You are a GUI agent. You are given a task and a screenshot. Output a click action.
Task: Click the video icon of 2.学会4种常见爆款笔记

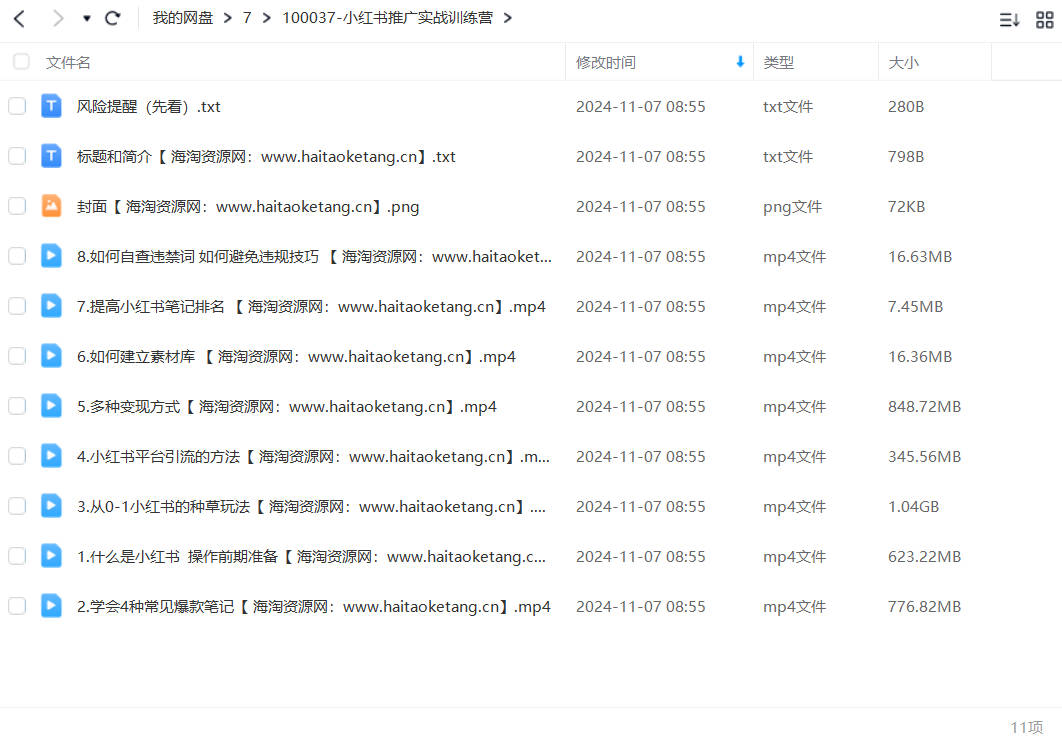[51, 605]
